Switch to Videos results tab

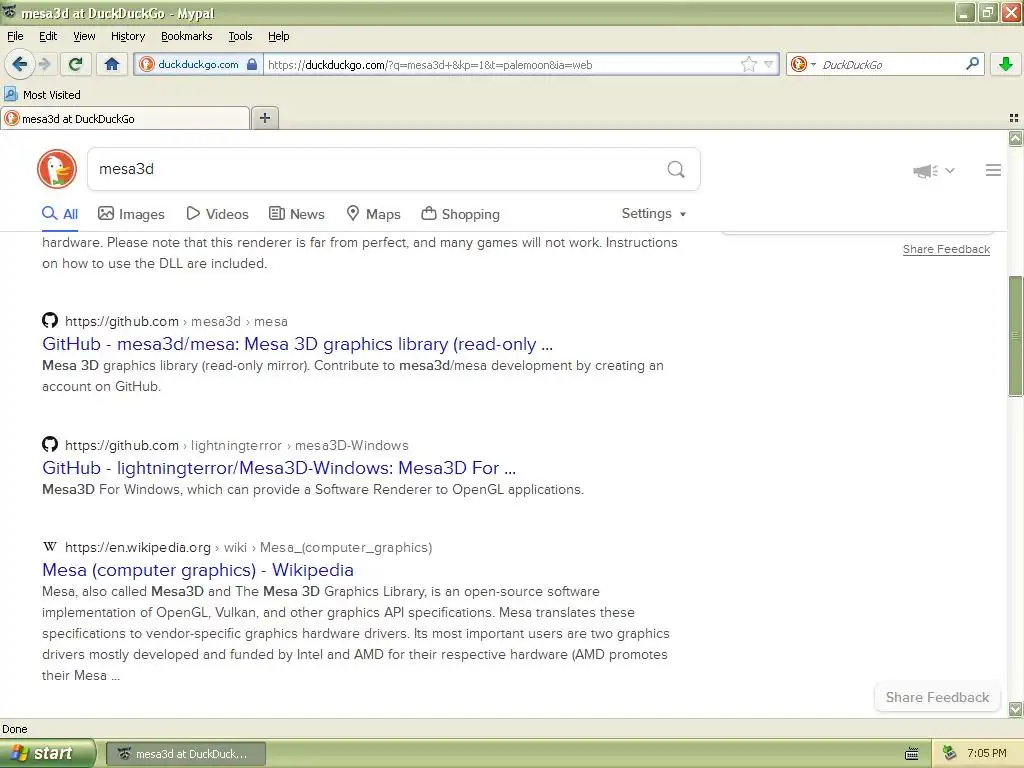(217, 214)
